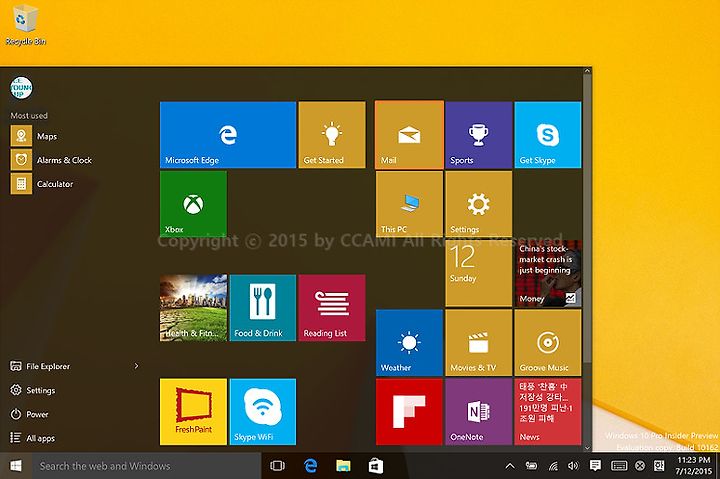
Task: Launch the Xbox tile
Action: [193, 204]
